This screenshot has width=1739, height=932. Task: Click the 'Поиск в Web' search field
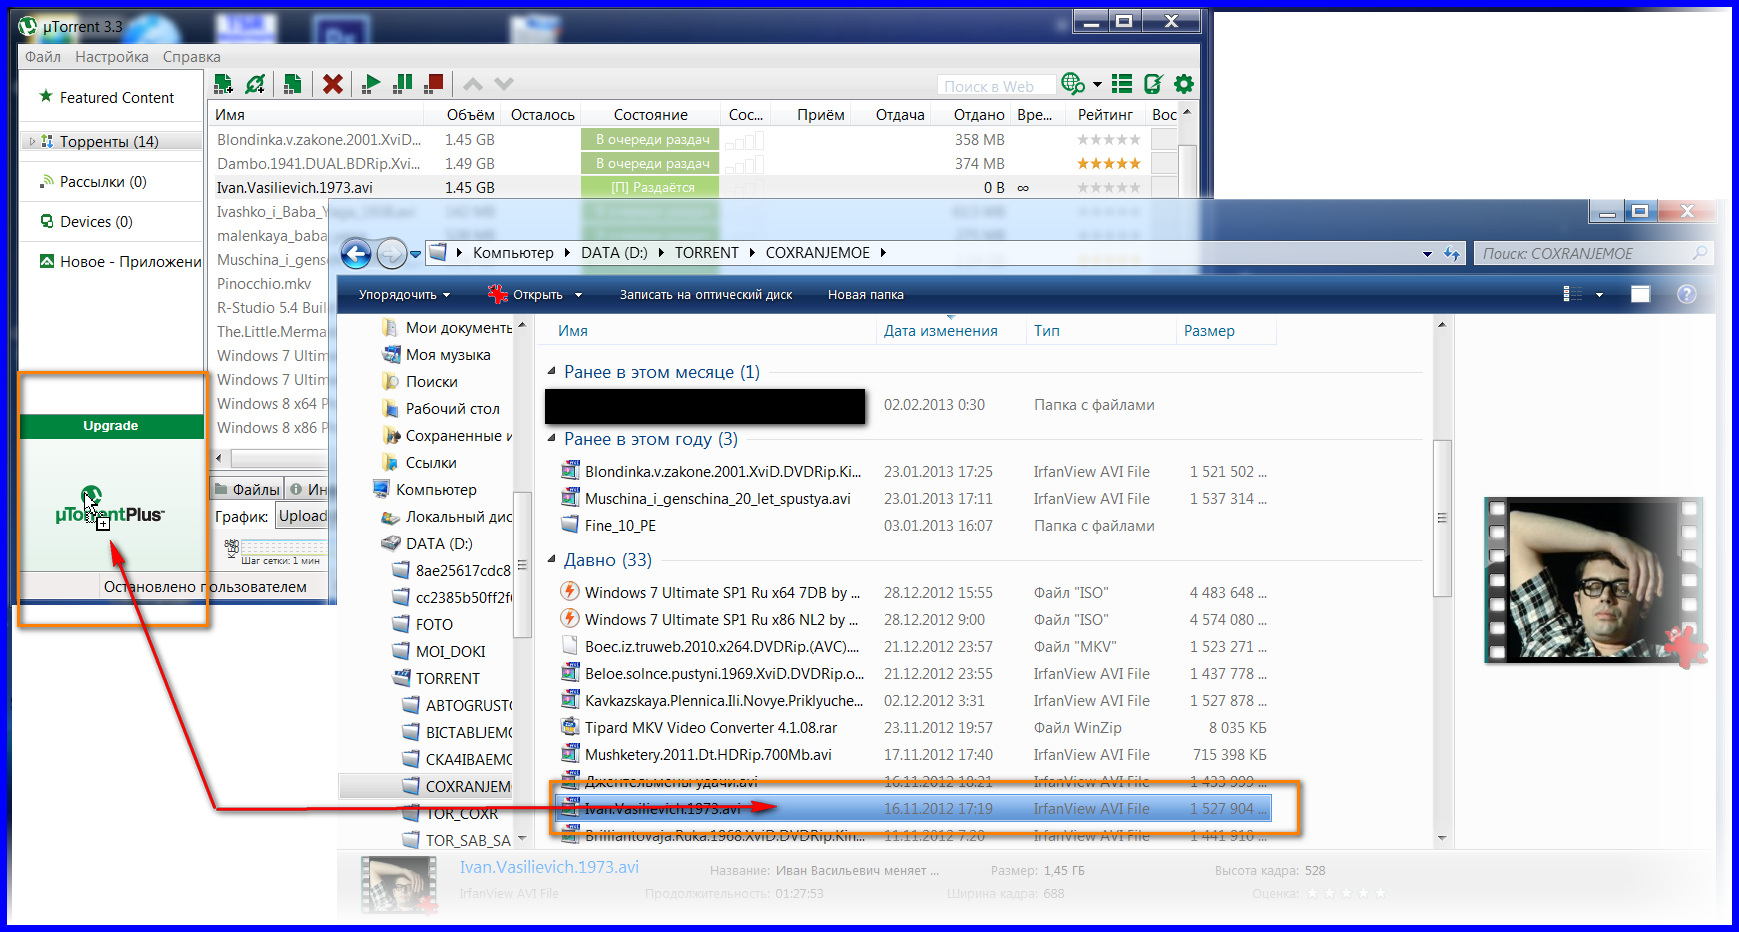tap(996, 86)
